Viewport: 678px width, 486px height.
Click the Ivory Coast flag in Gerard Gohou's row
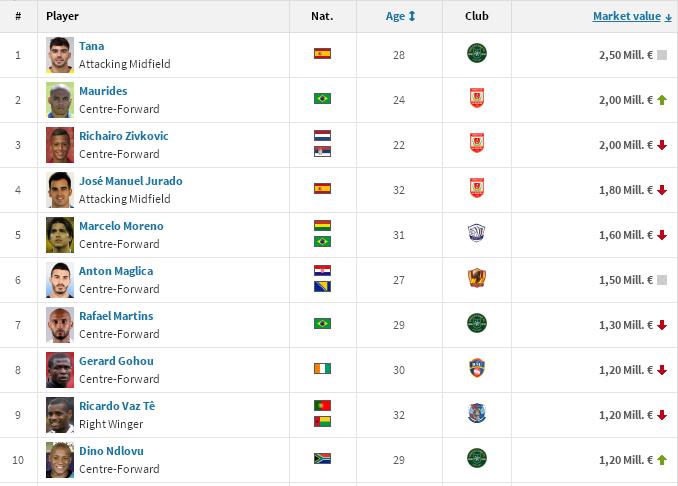(322, 369)
